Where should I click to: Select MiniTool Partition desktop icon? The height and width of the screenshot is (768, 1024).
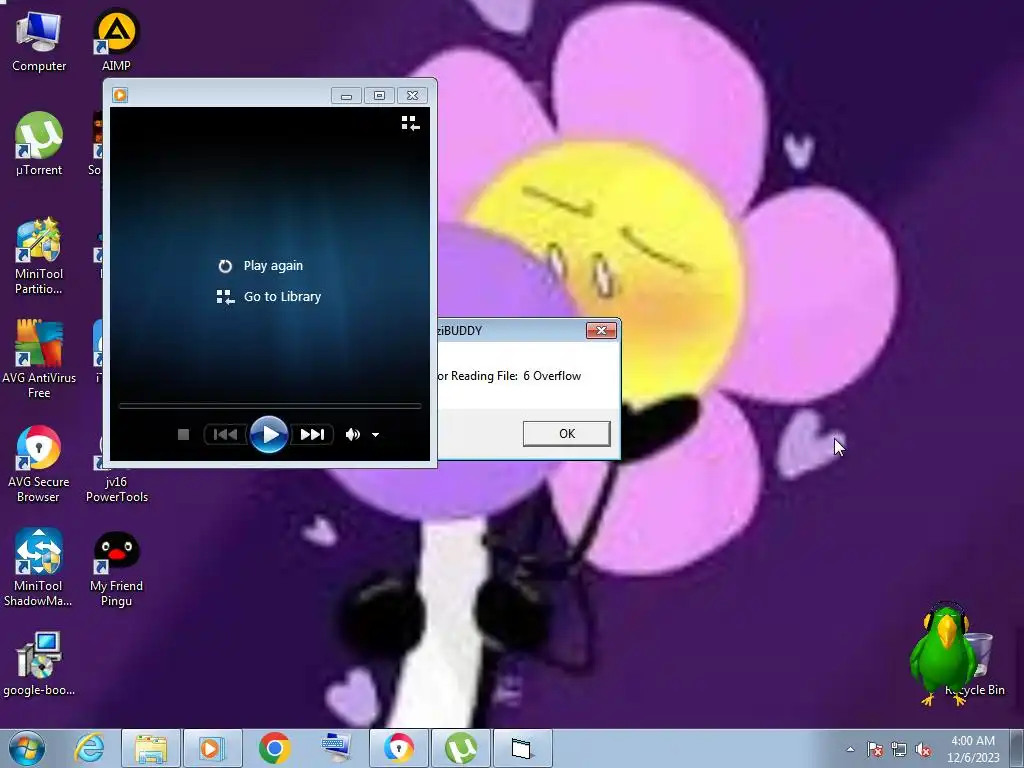pos(39,256)
